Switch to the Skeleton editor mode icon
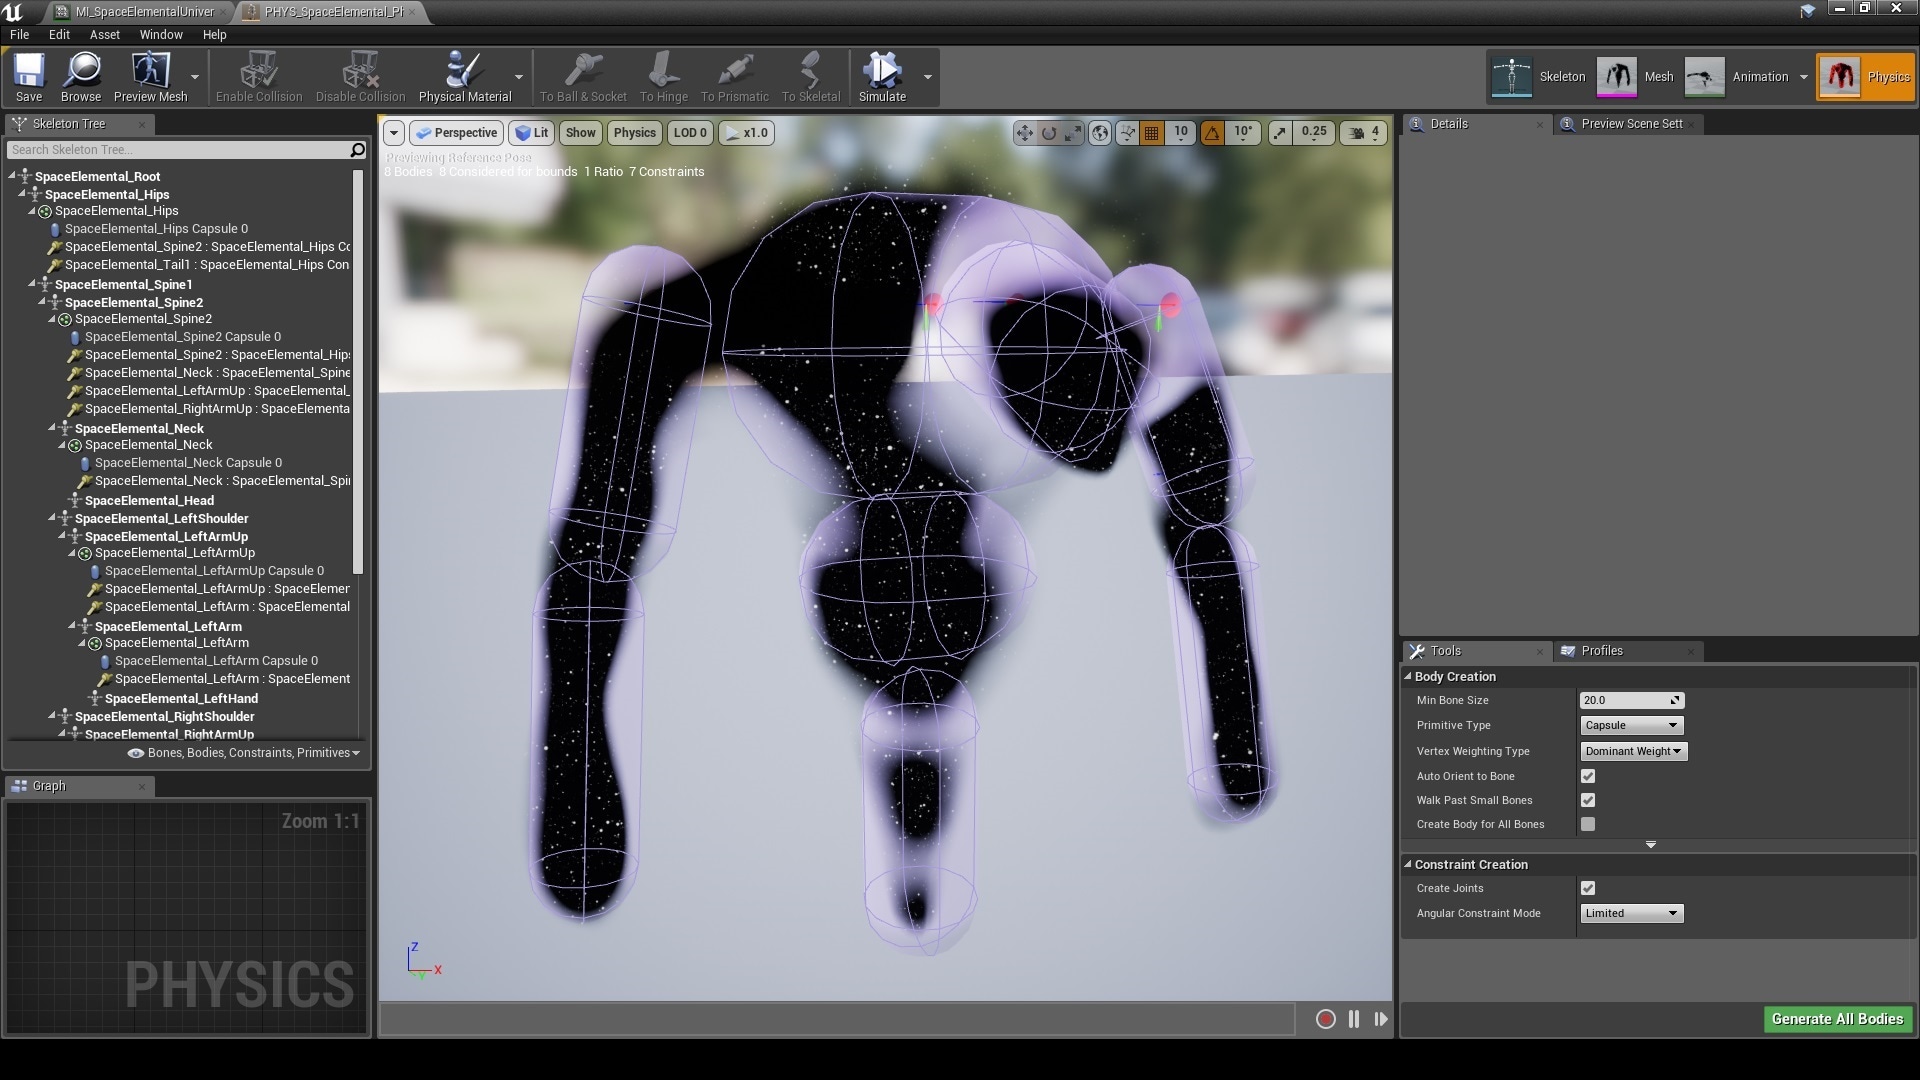This screenshot has height=1080, width=1920. [1511, 76]
